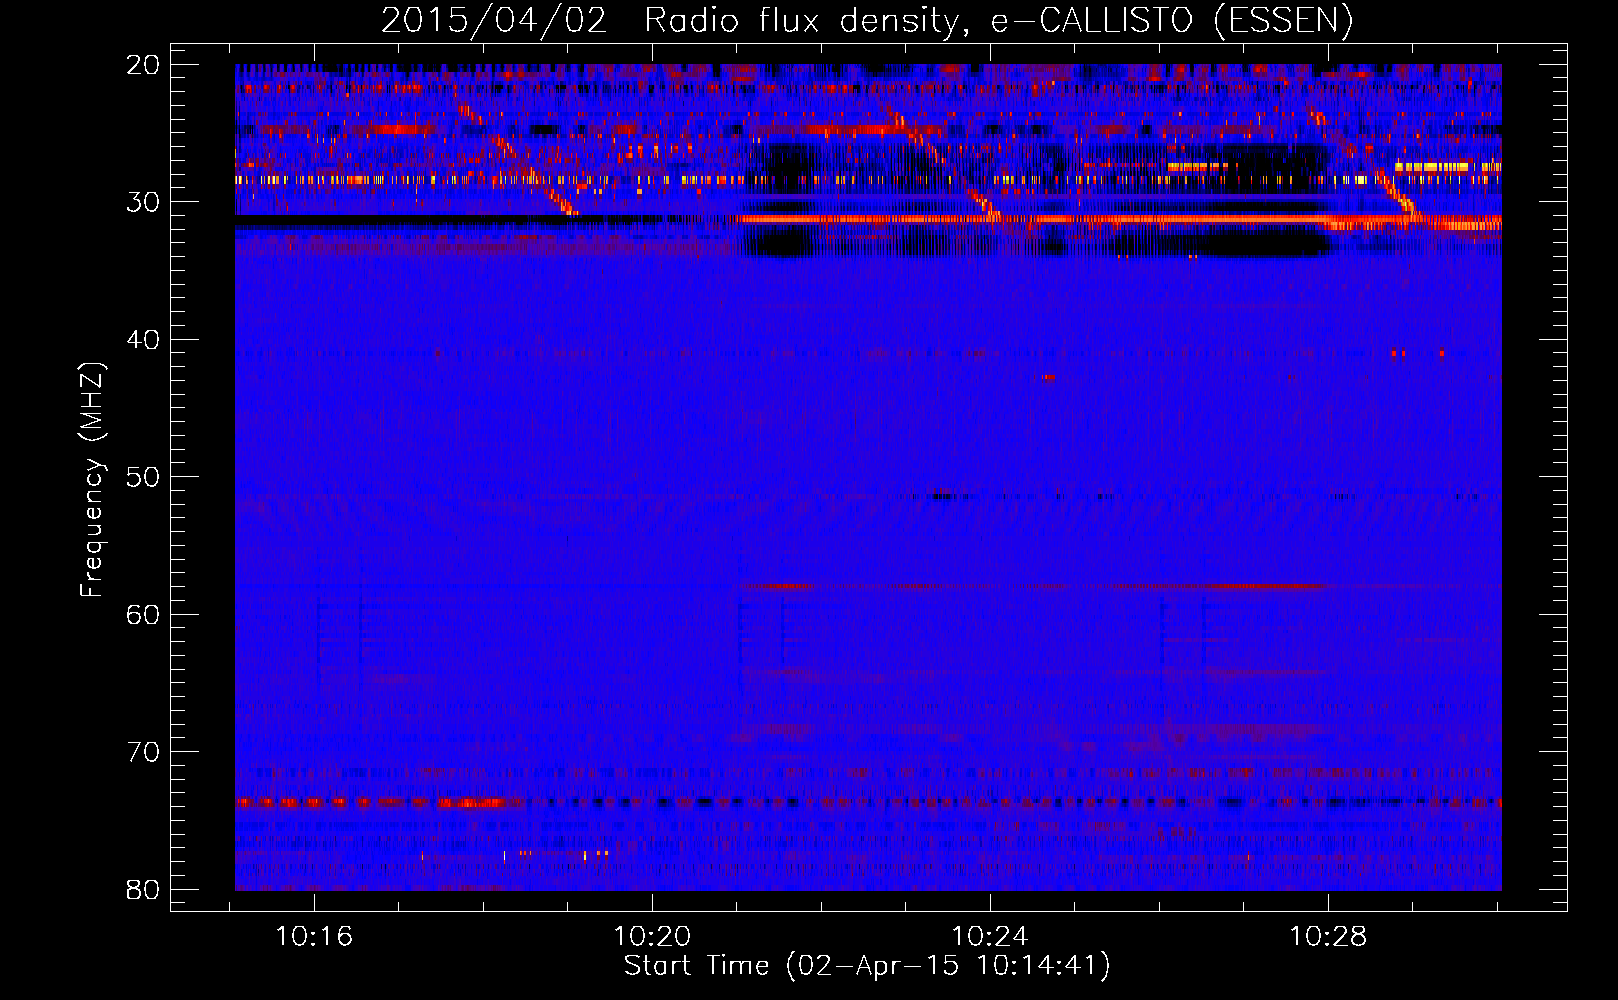
Task: Click the 10:24 time tick label
Action: point(990,937)
